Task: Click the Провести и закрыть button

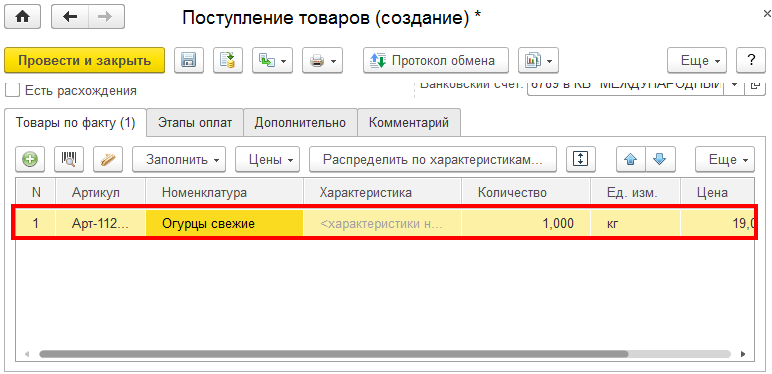Action: tap(84, 61)
